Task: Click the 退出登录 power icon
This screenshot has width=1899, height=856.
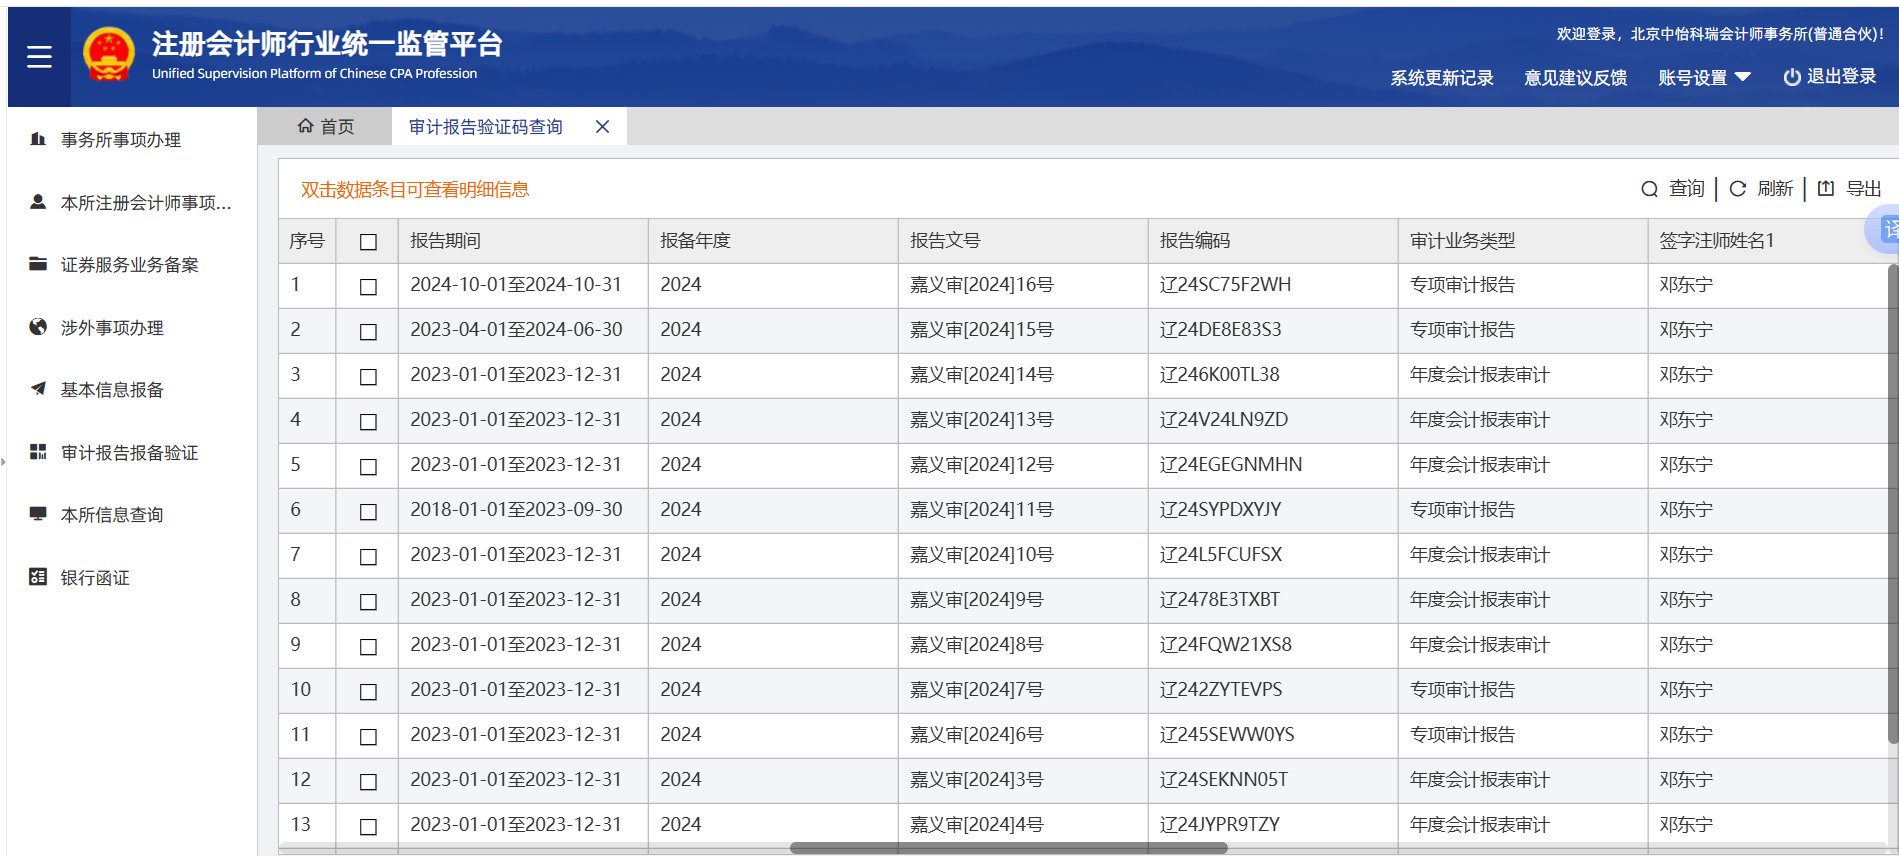Action: click(1792, 77)
